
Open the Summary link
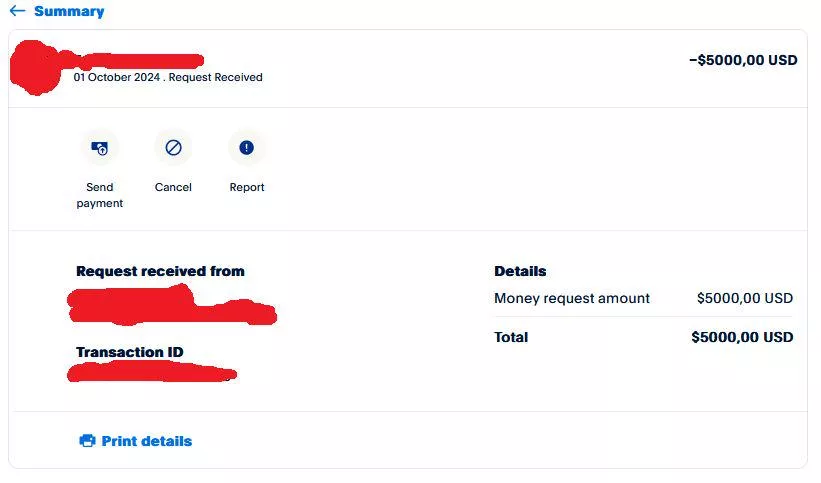[68, 11]
